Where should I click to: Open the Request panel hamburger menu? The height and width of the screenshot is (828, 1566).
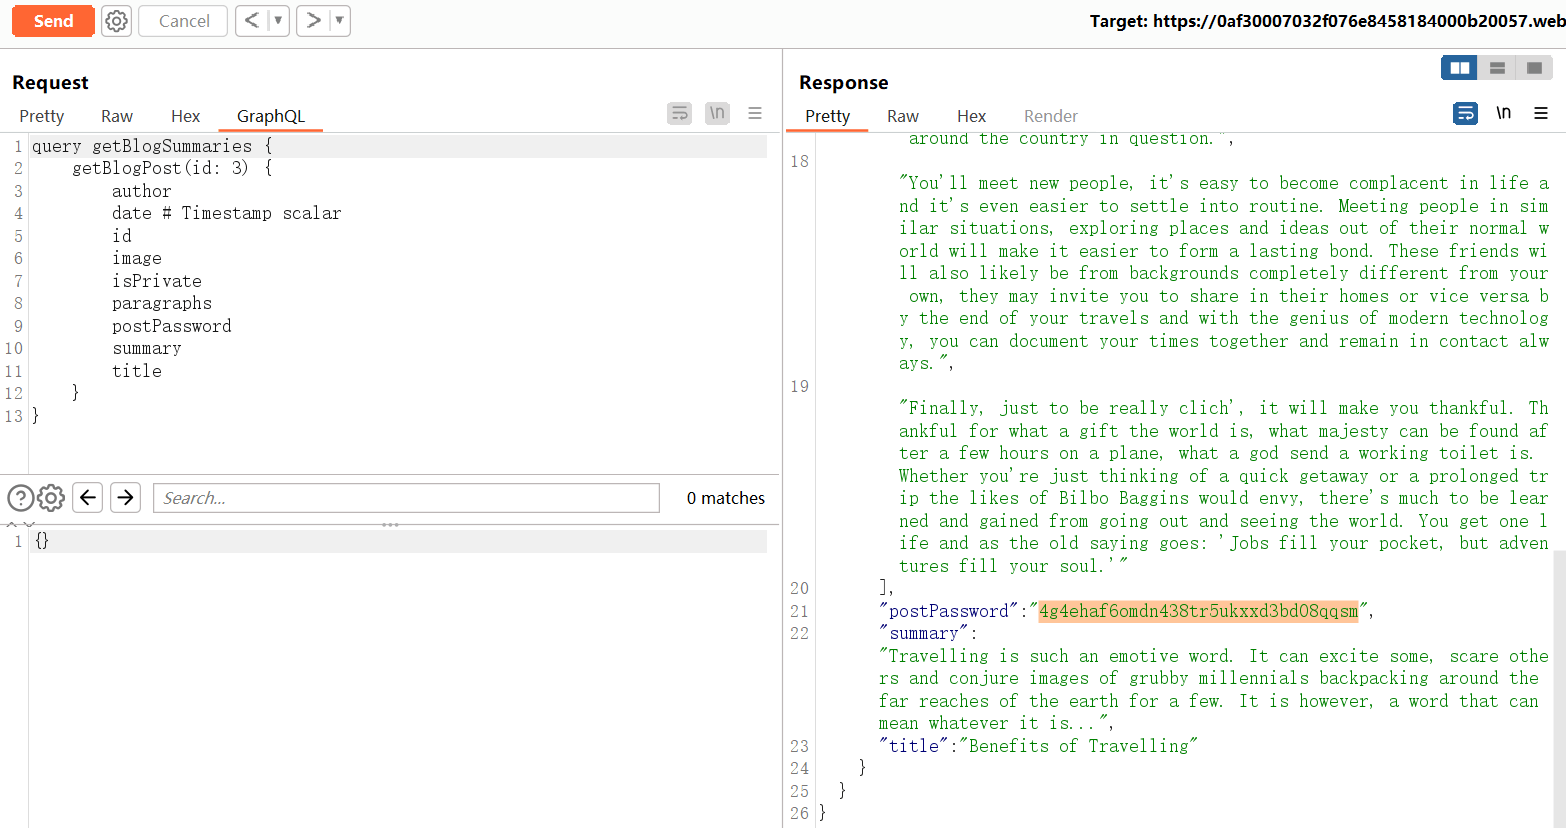click(x=755, y=114)
